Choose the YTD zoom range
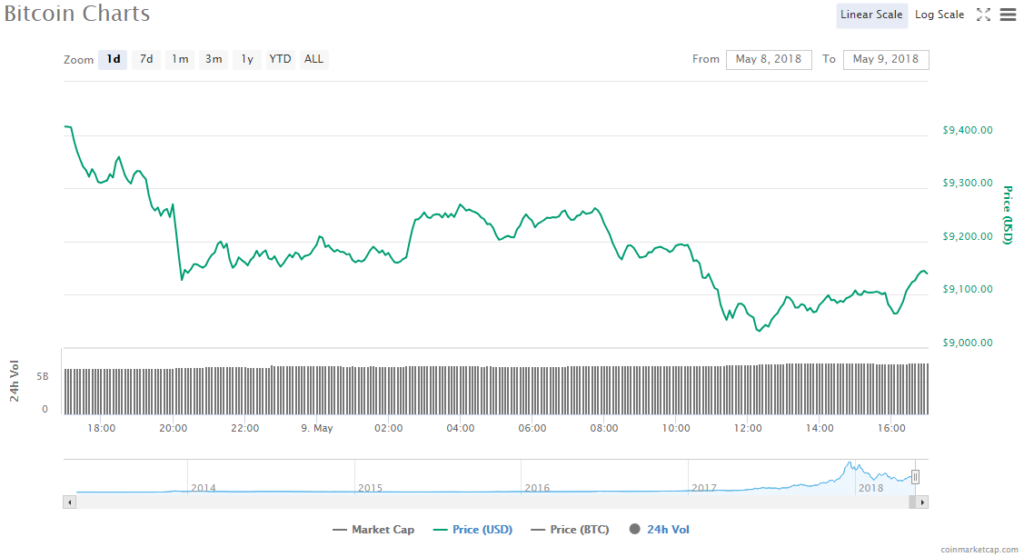1024x557 pixels. tap(280, 59)
